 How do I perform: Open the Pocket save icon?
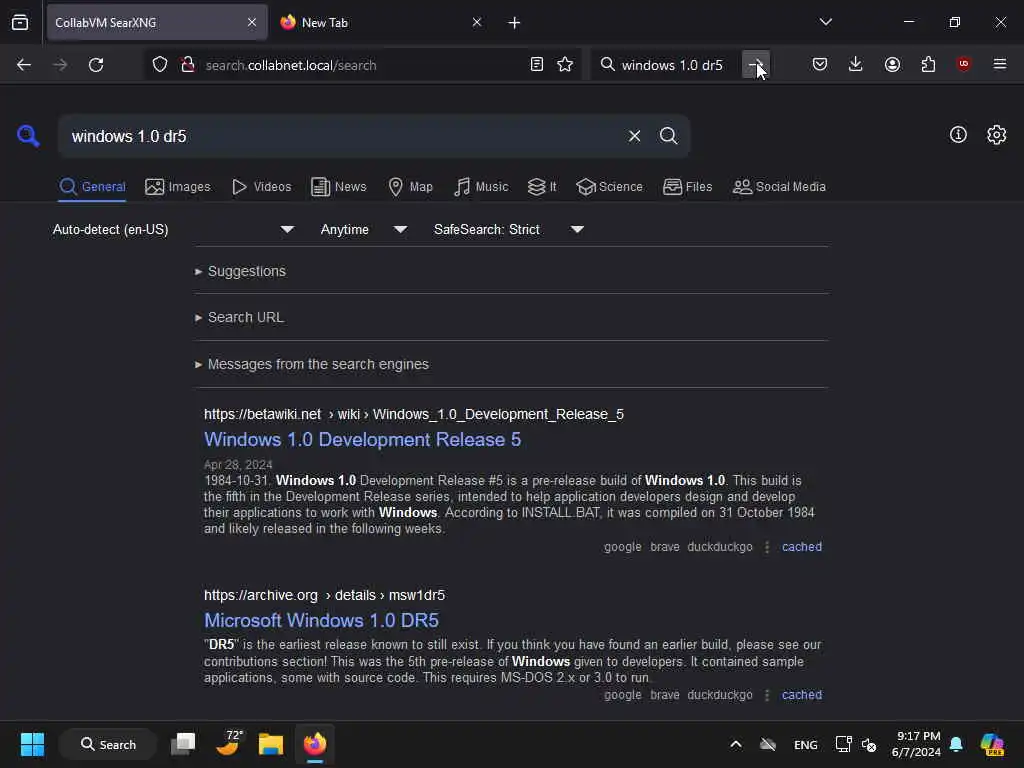pyautogui.click(x=820, y=64)
